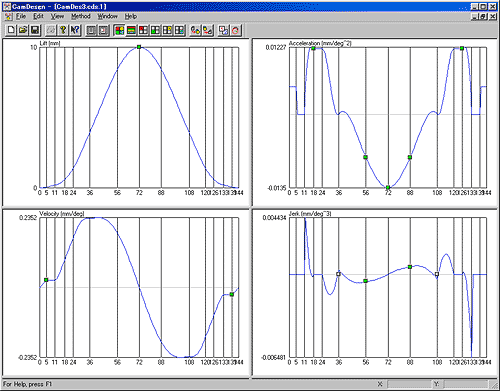Select minimum green point at 72 on Acceleration graph
Screen dimensions: 500x391
pos(388,188)
